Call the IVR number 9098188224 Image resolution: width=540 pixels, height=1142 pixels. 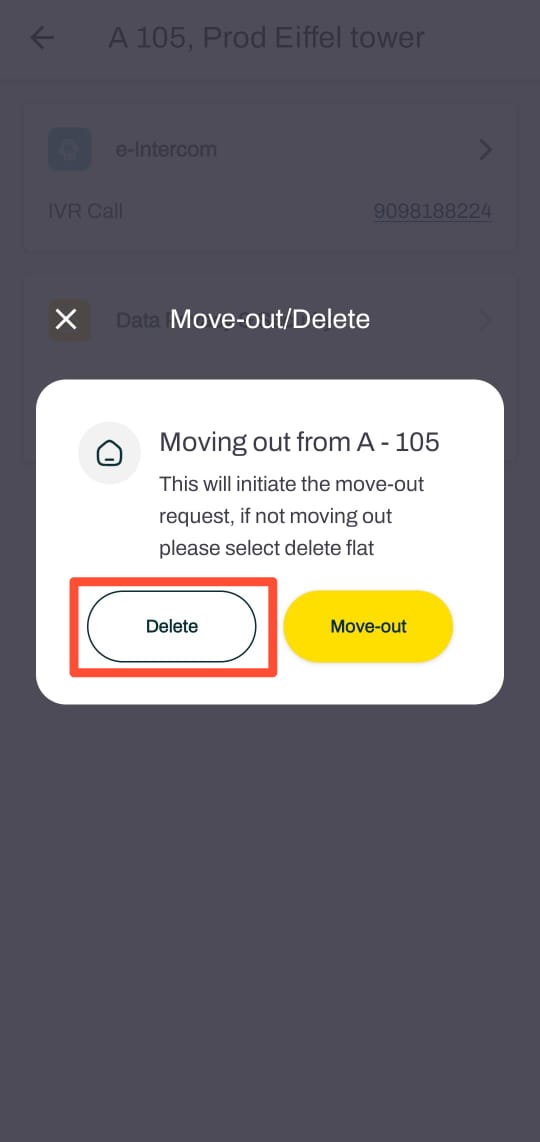(433, 211)
